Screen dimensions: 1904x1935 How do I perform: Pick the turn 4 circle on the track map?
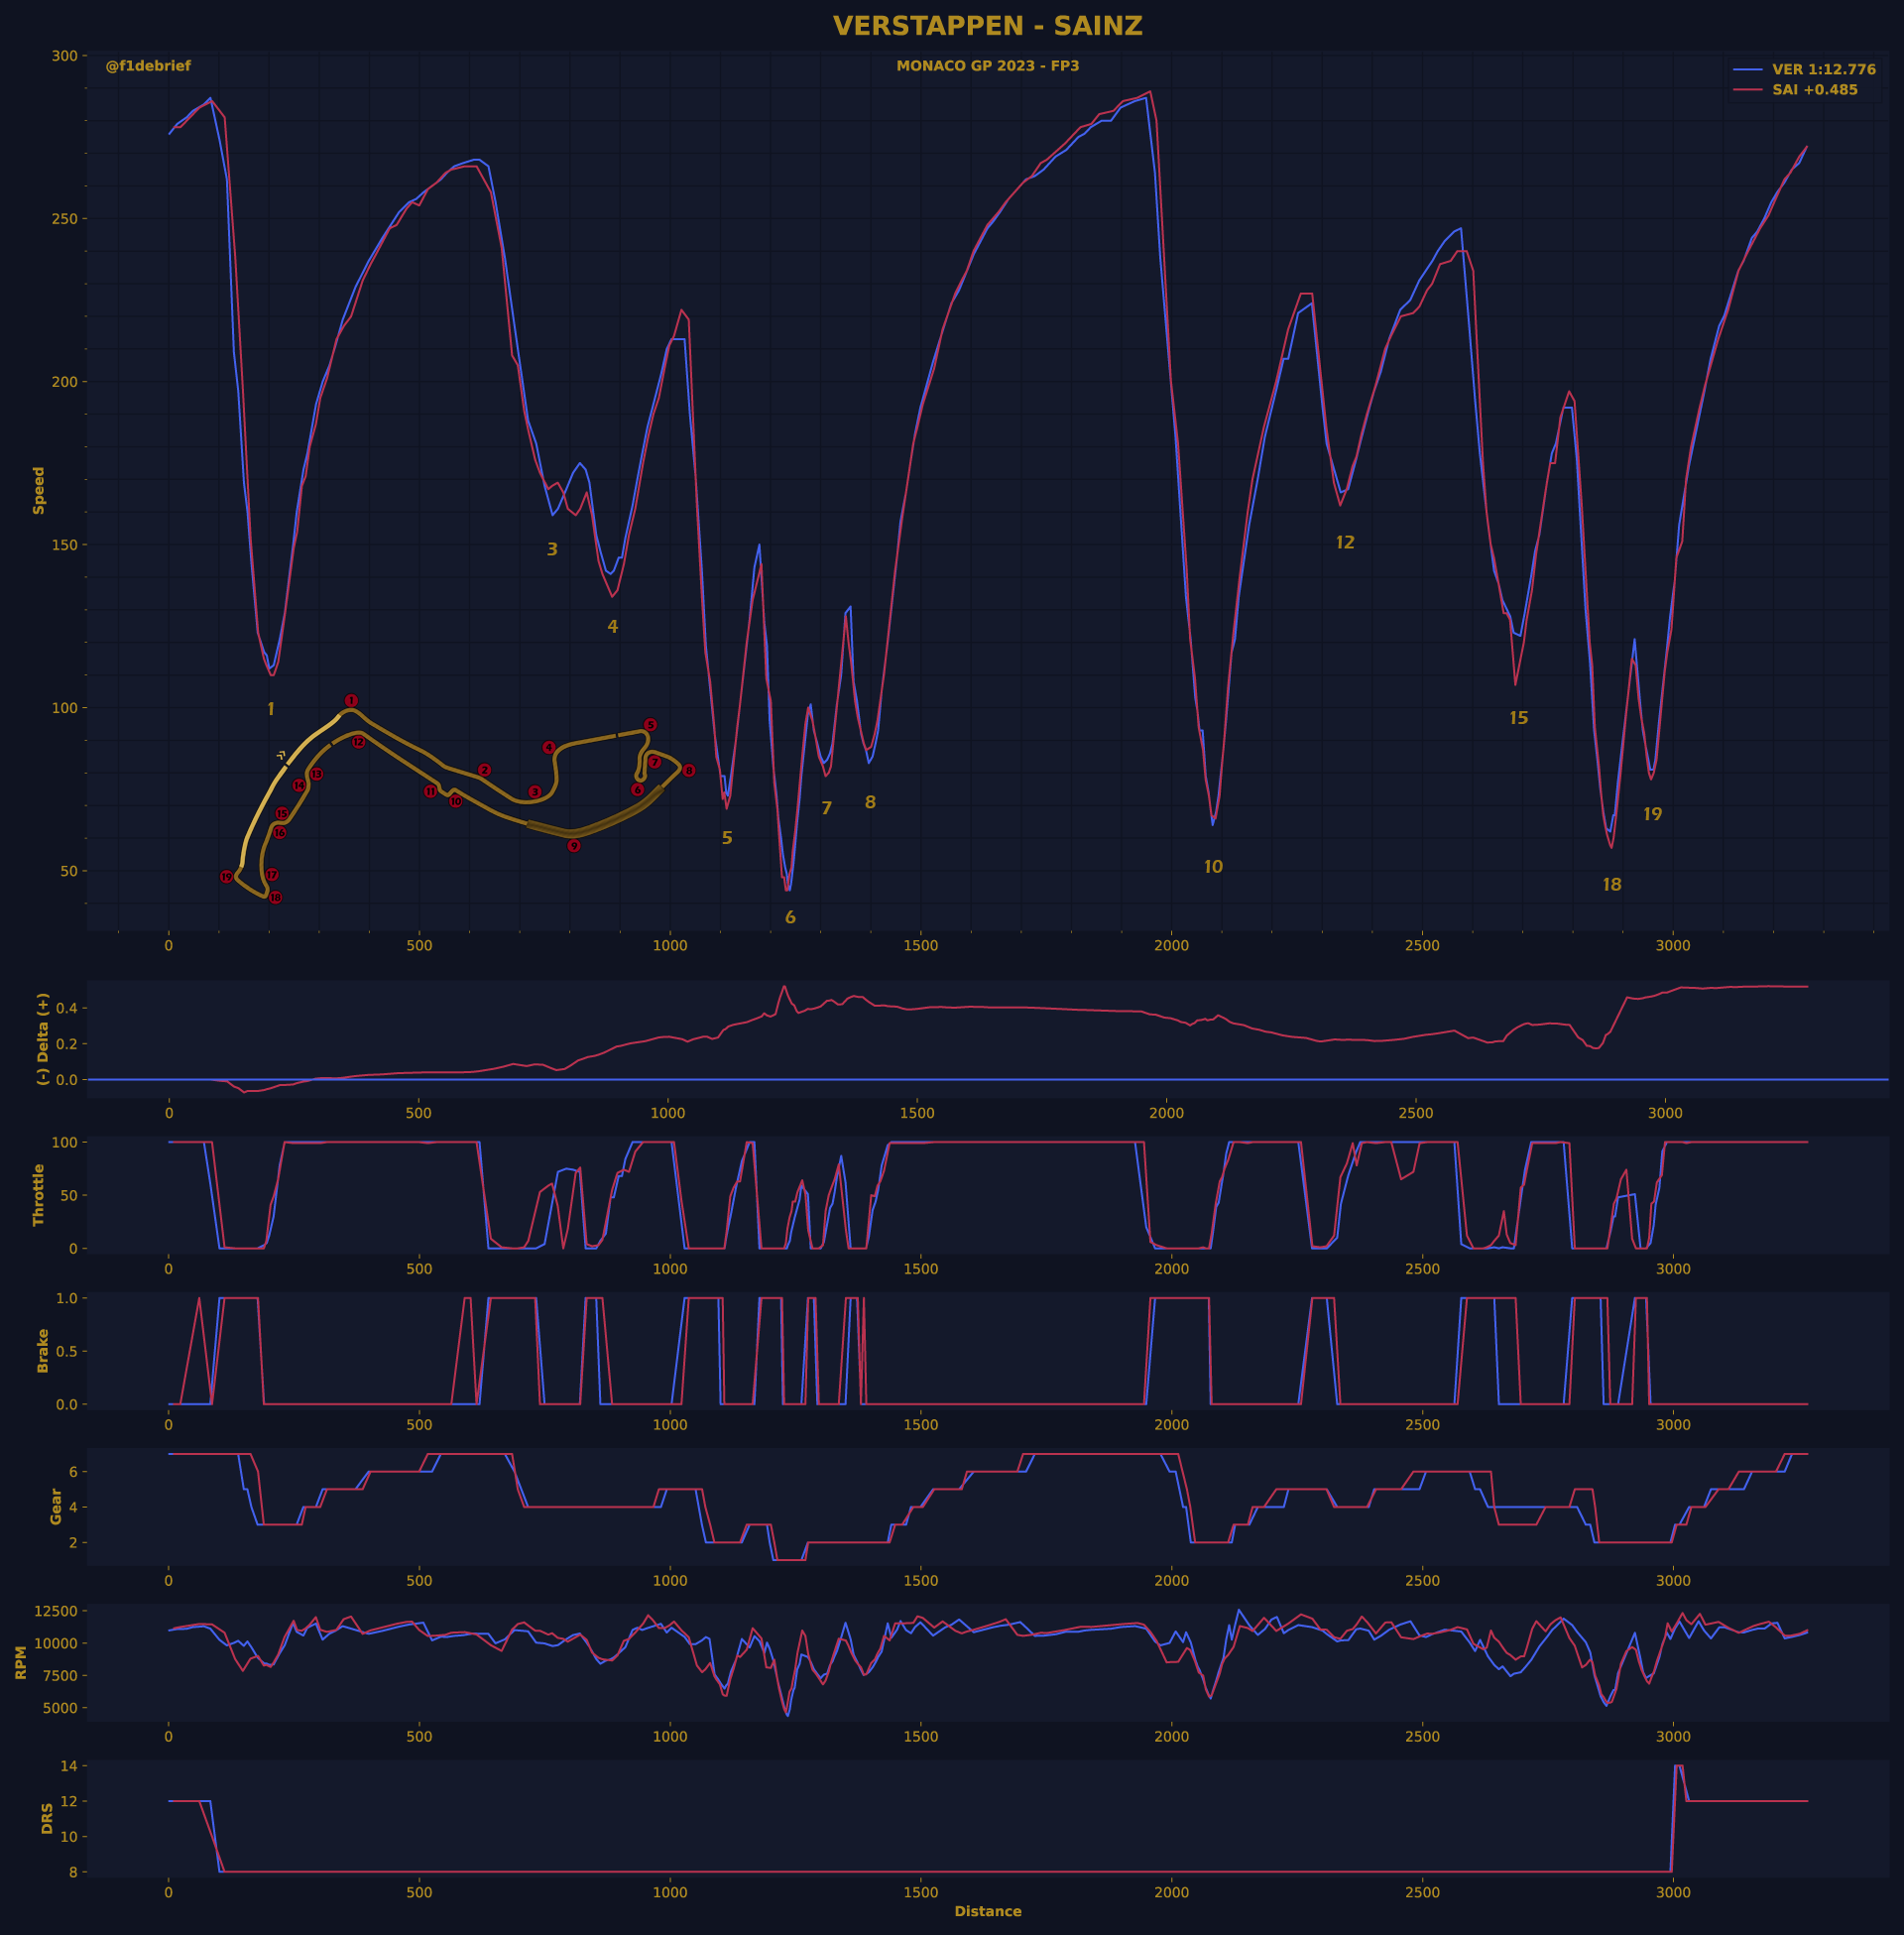[549, 747]
